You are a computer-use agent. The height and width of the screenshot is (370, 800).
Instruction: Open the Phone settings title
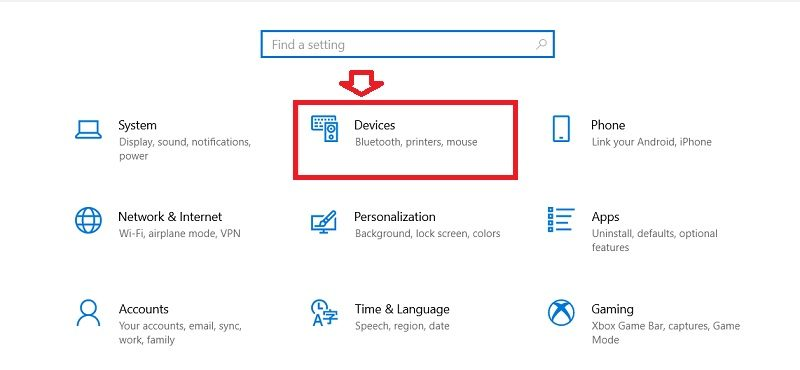tap(608, 125)
